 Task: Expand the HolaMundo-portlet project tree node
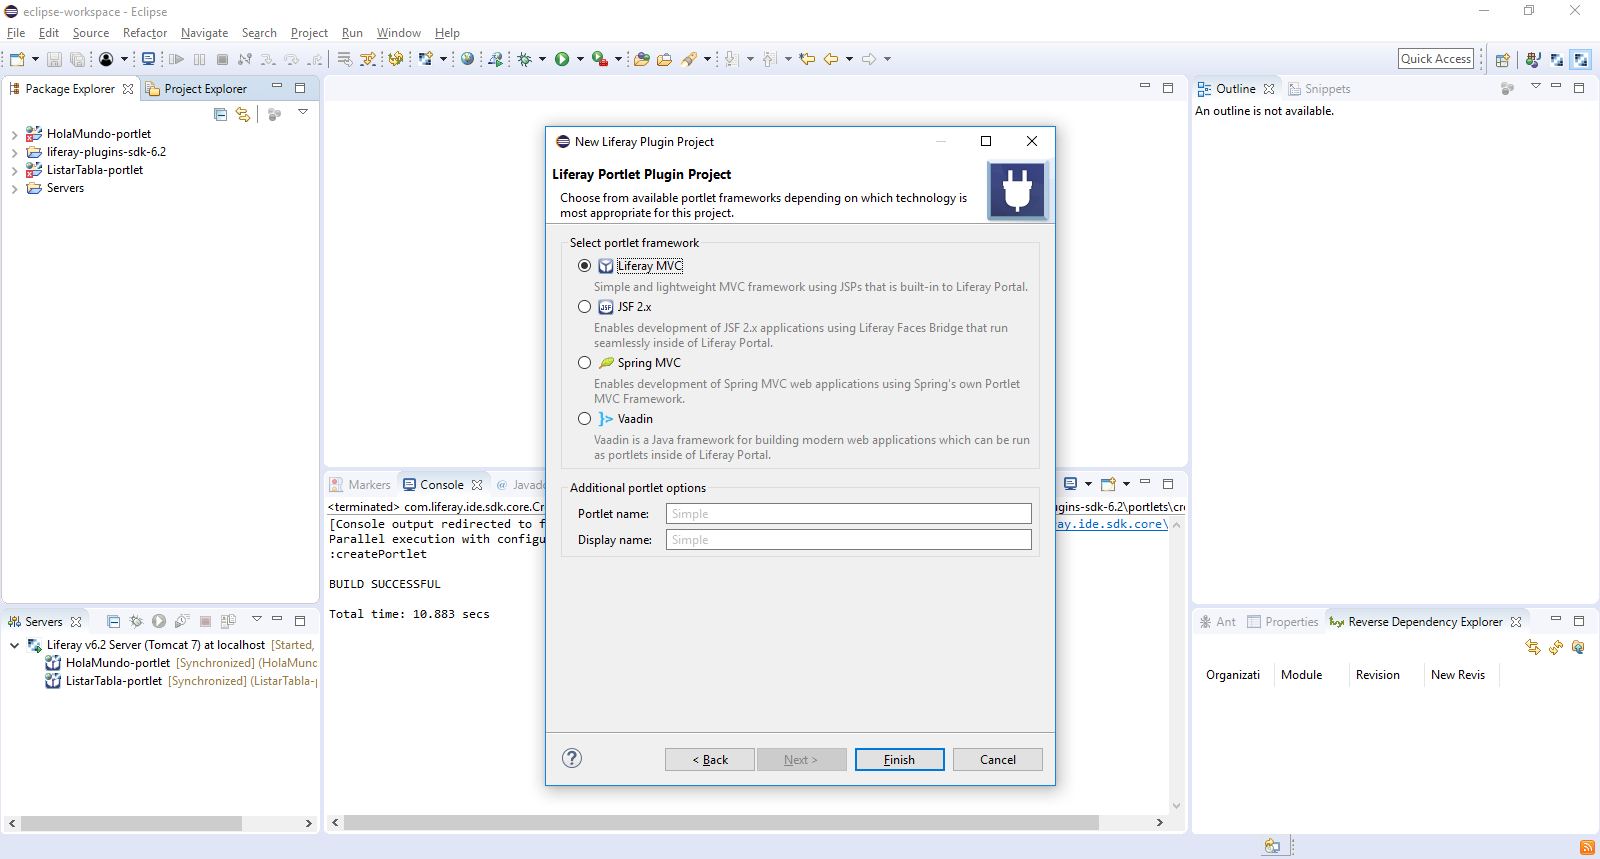click(14, 134)
